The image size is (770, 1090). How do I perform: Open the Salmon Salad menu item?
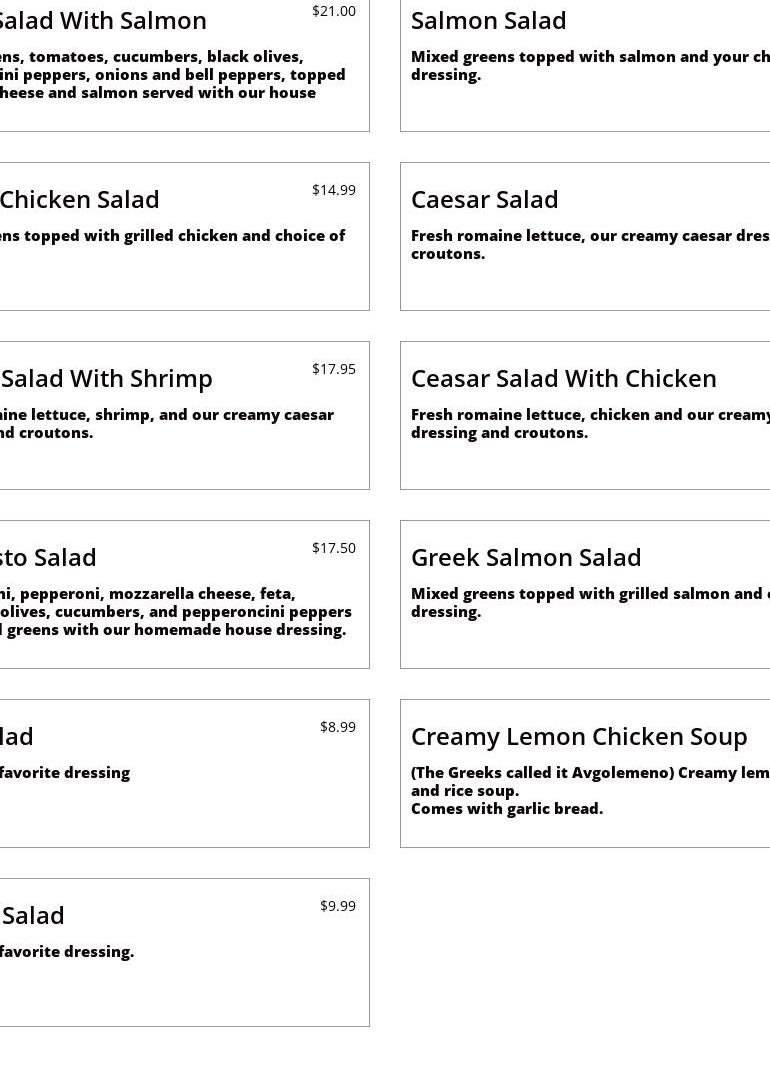coord(488,21)
